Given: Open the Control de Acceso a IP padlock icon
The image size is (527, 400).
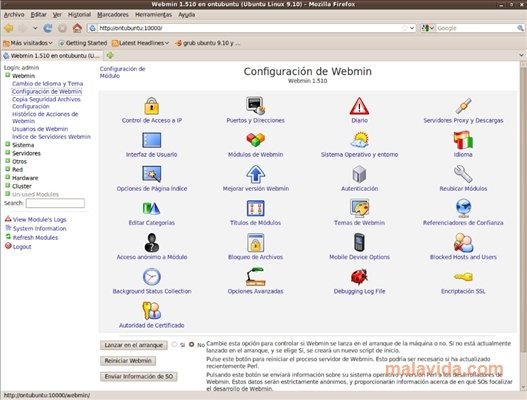Looking at the screenshot, I should [152, 106].
